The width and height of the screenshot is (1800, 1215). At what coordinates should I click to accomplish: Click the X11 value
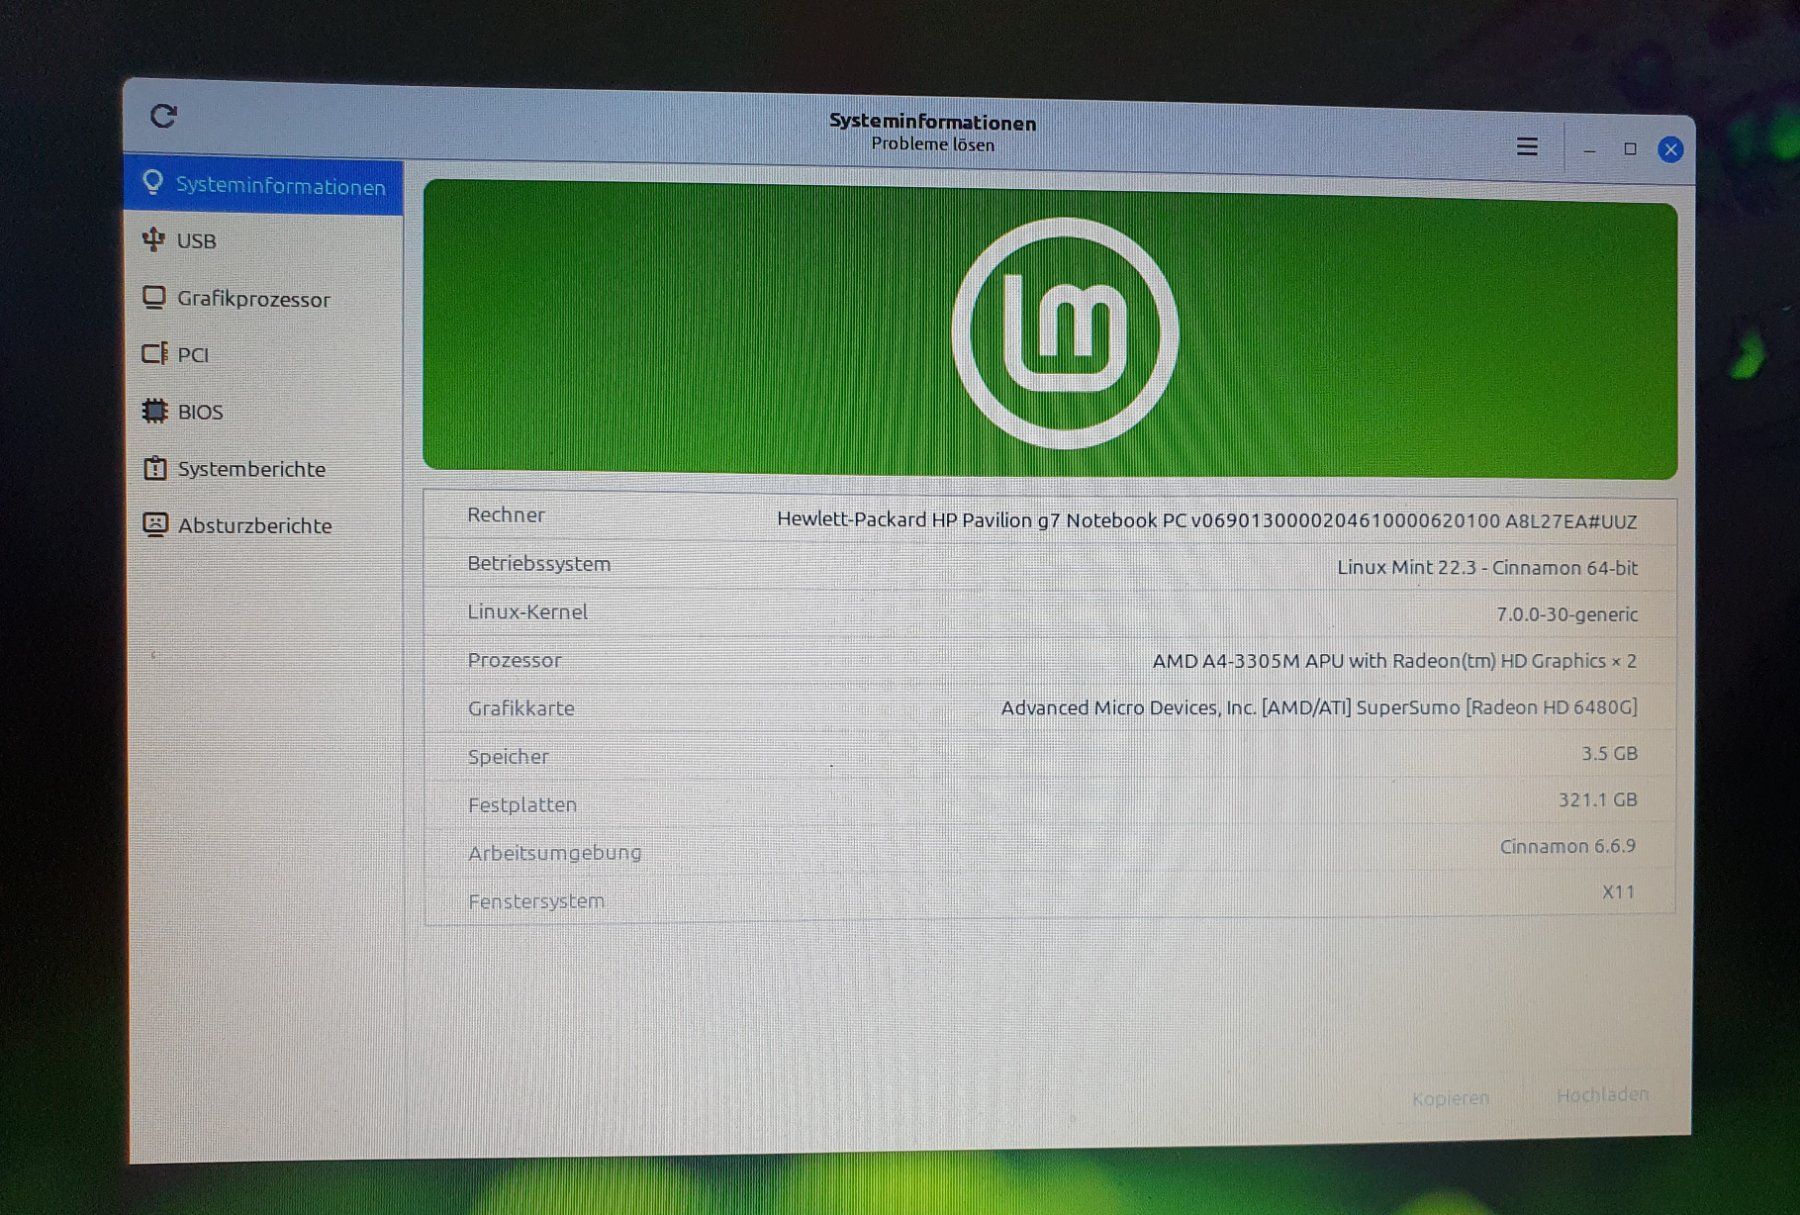(x=1619, y=892)
